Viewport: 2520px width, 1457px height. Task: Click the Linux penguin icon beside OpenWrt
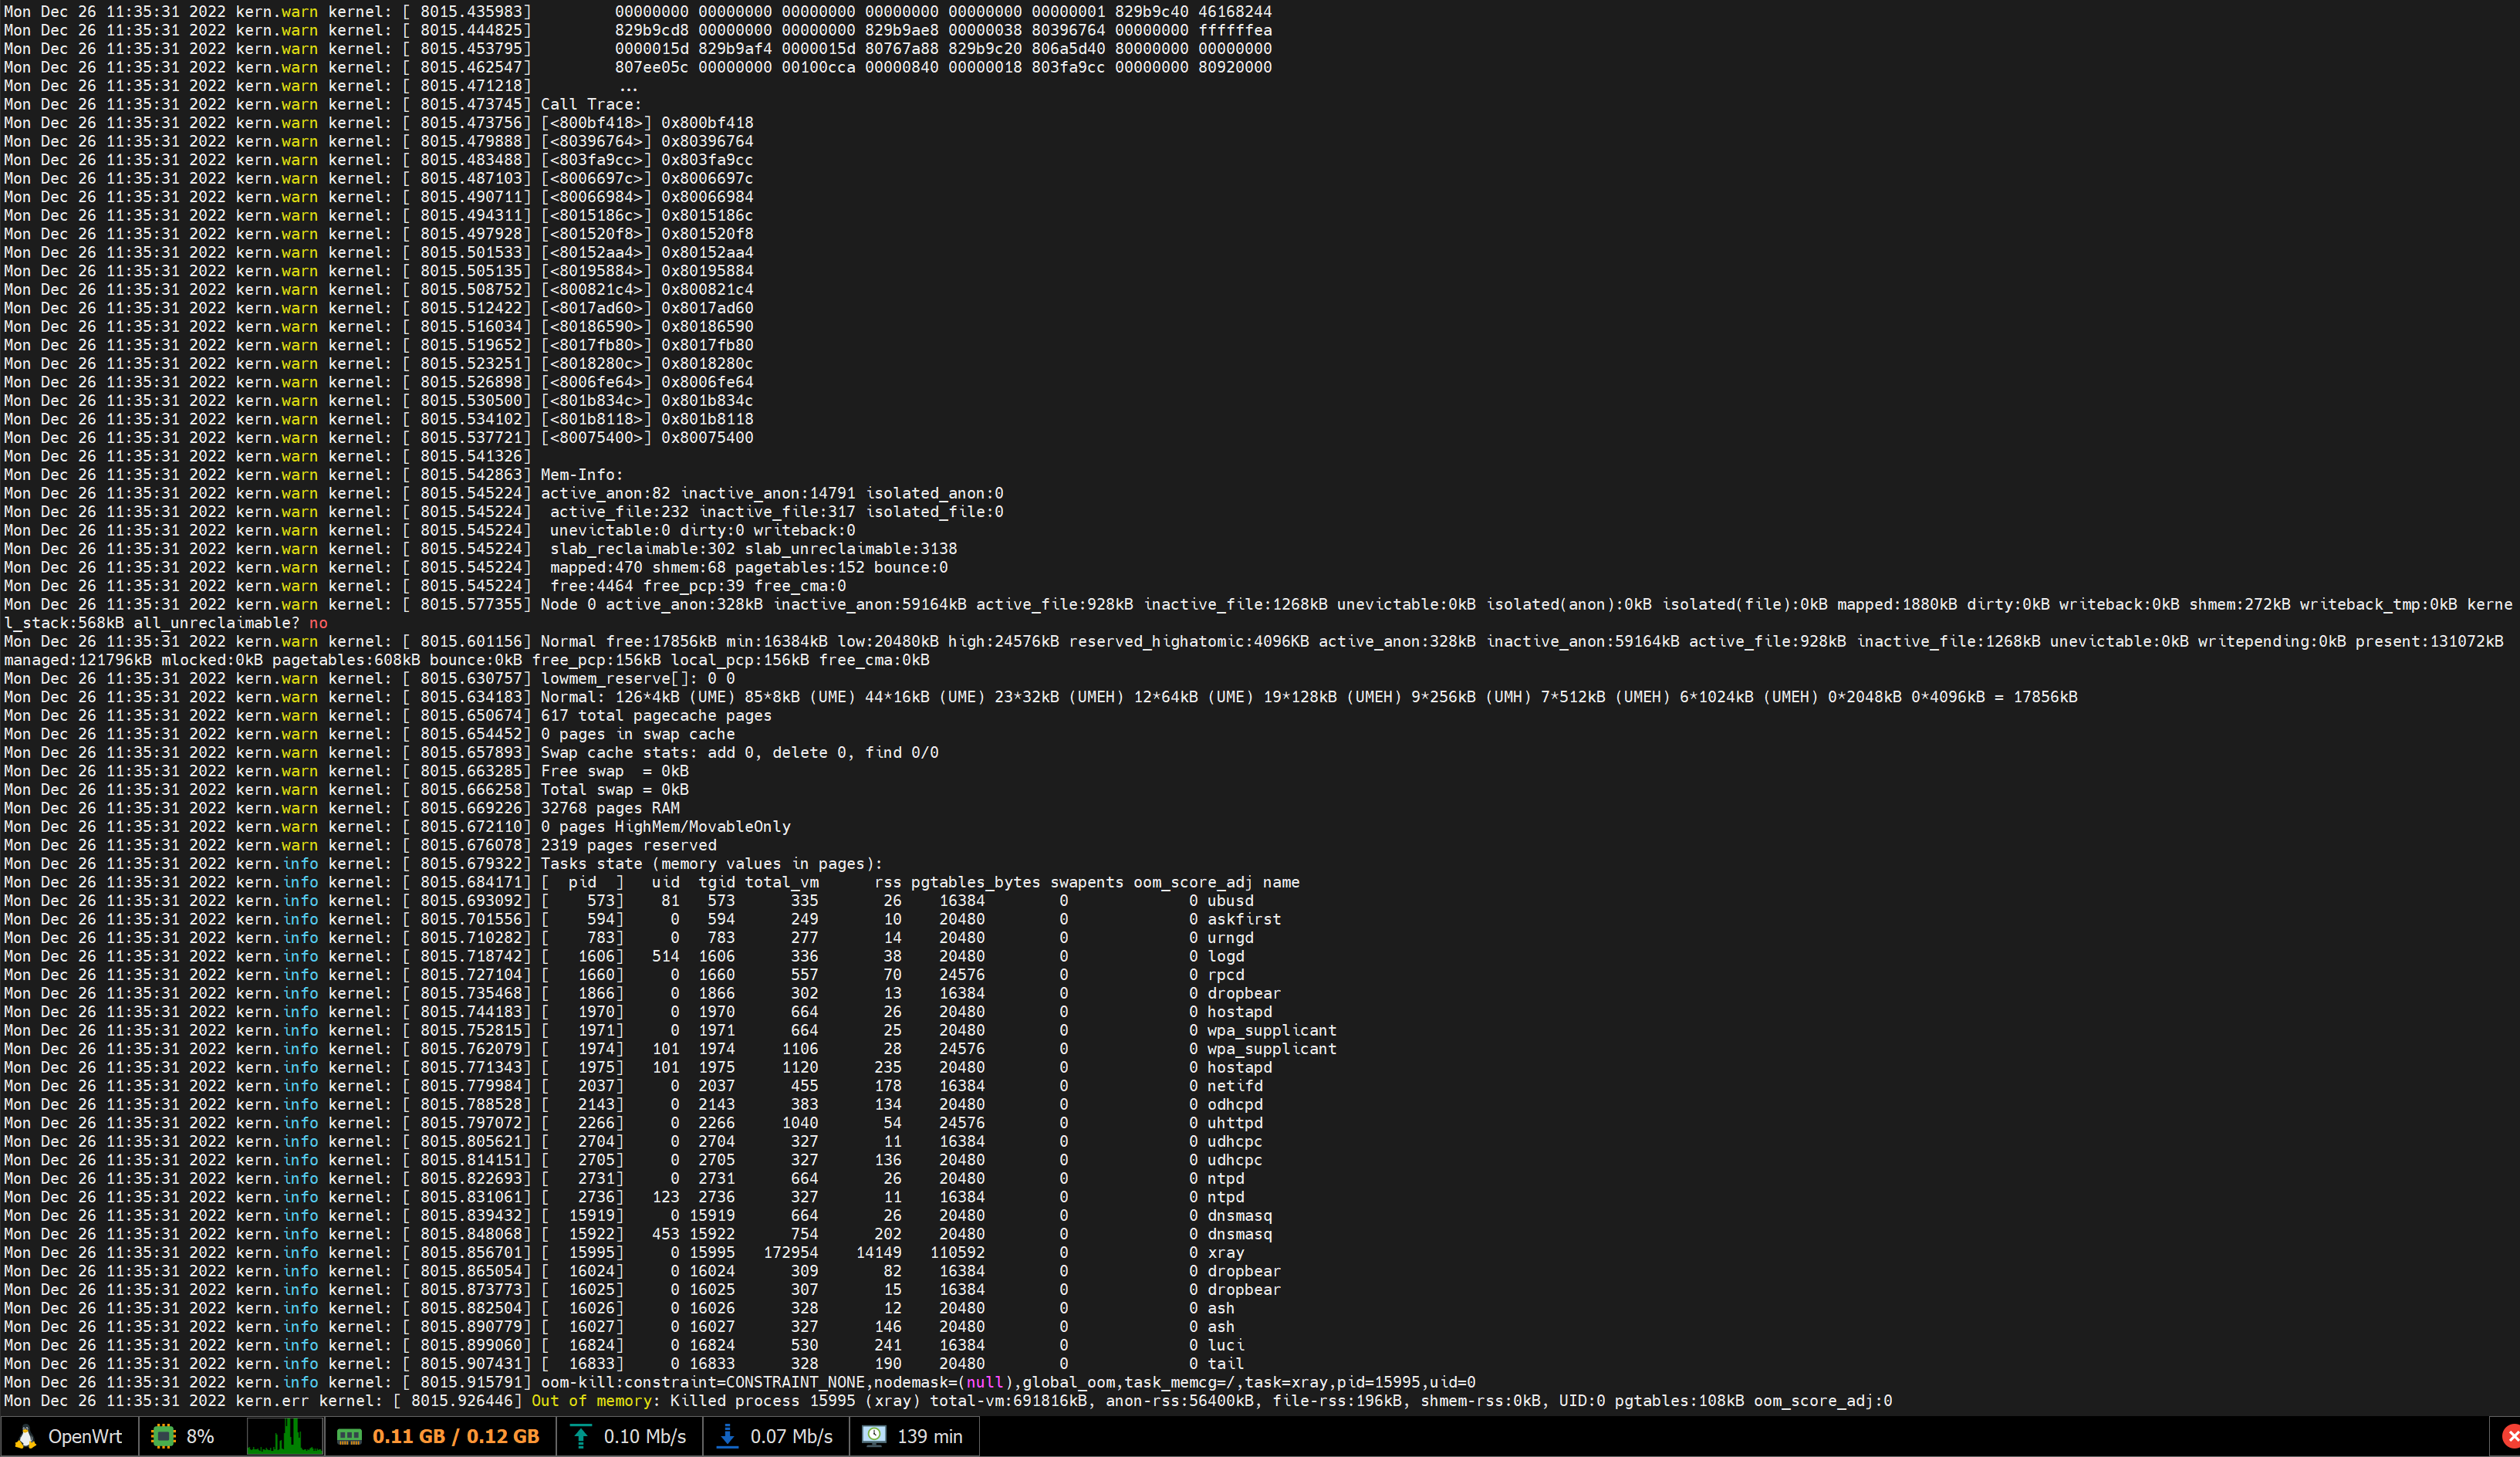point(26,1437)
